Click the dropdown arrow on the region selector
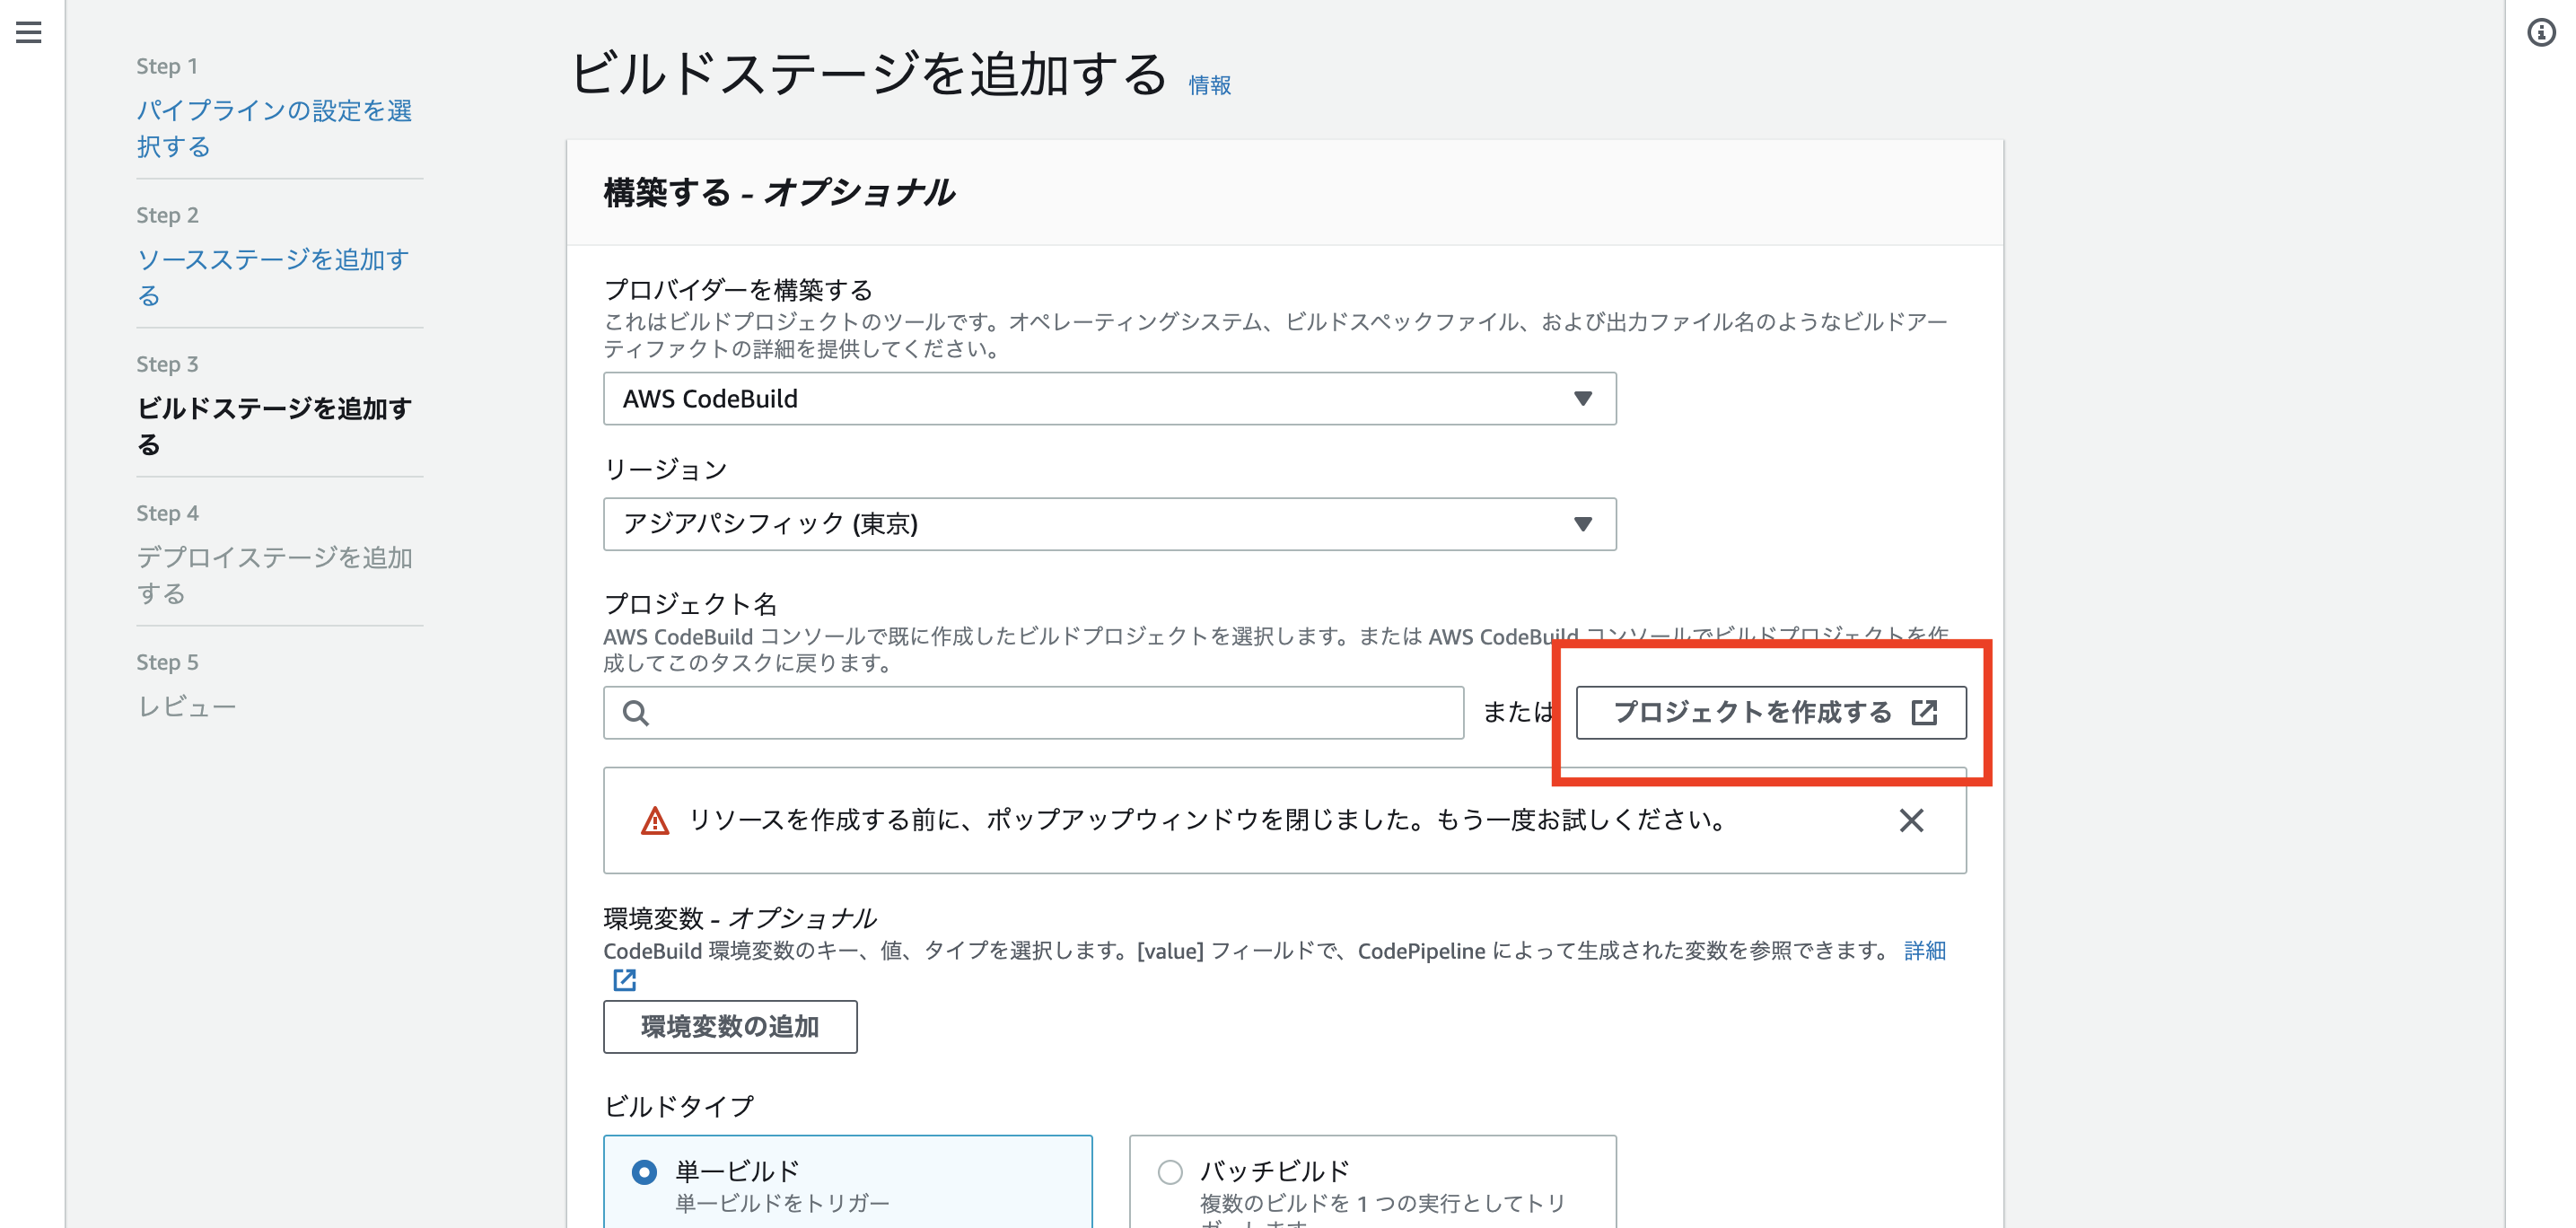 pyautogui.click(x=1582, y=524)
